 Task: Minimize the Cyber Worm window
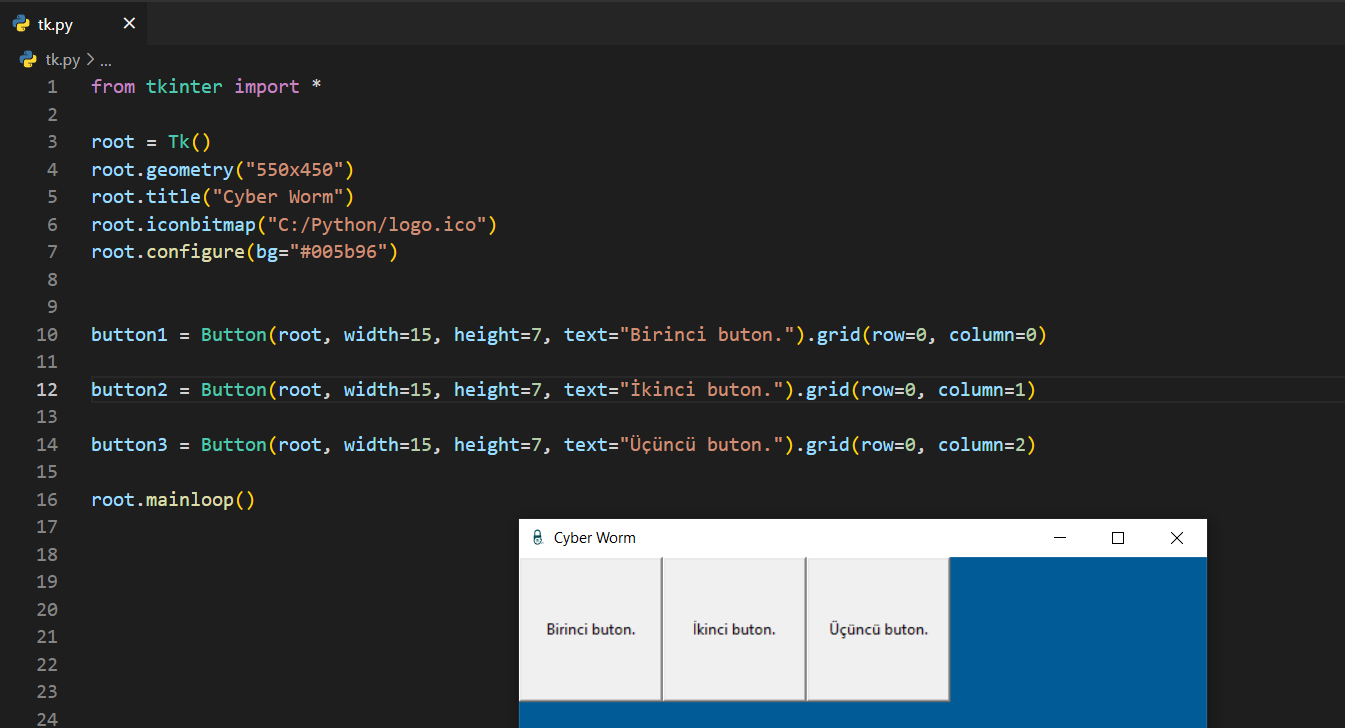click(x=1060, y=538)
